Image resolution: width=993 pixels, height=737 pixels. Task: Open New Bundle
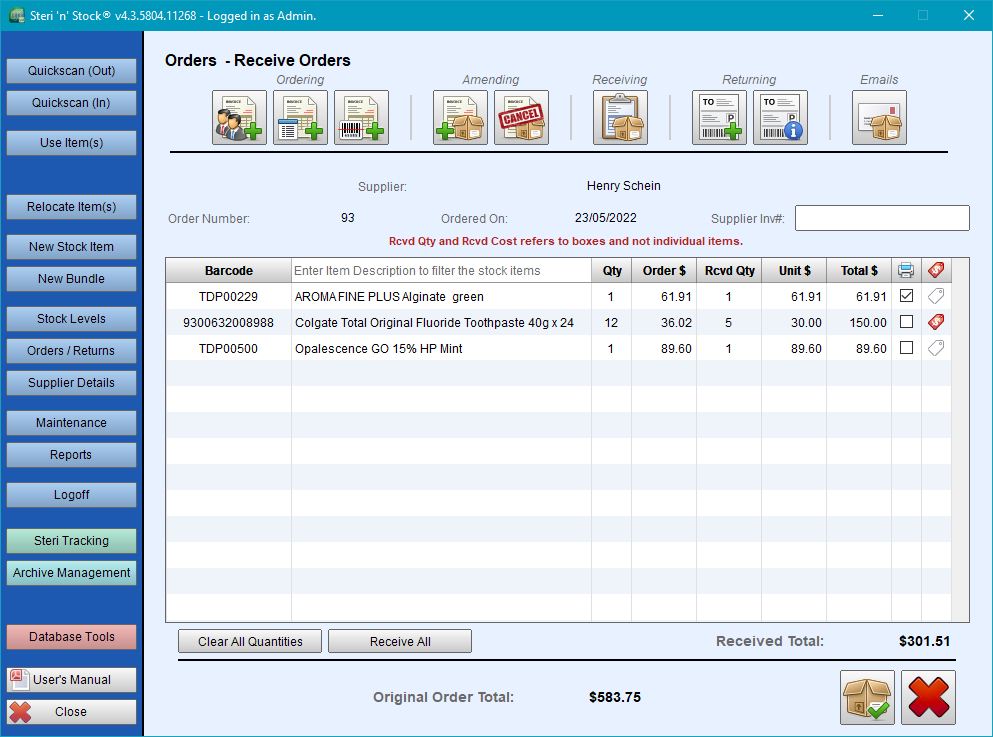pyautogui.click(x=72, y=279)
